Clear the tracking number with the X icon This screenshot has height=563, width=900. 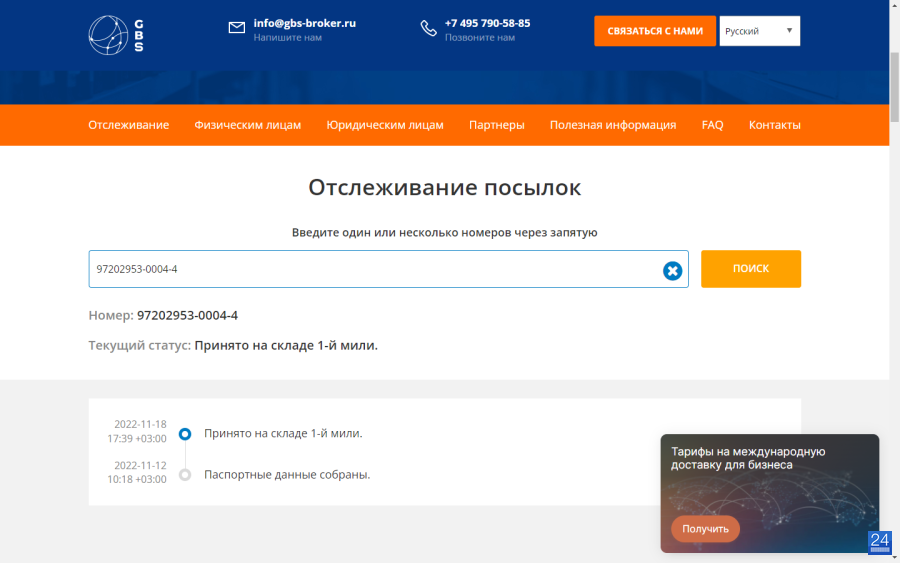(x=672, y=270)
